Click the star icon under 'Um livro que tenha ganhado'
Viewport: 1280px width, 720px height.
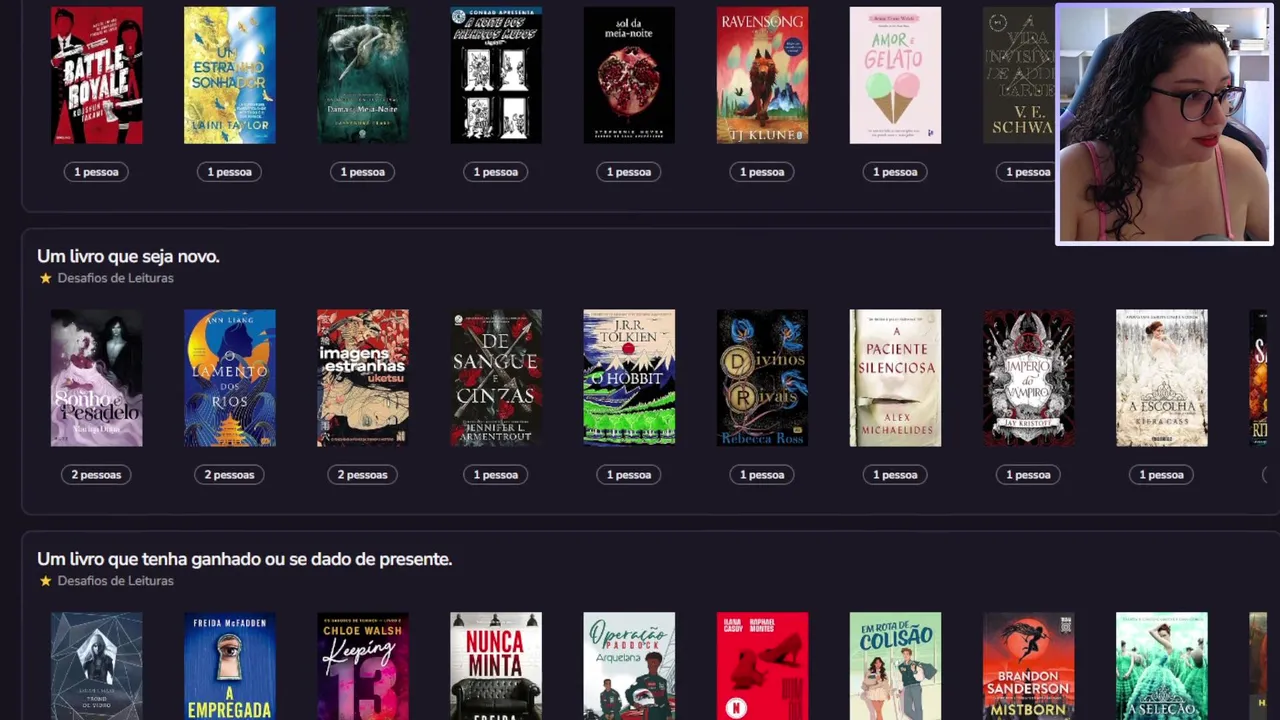click(45, 581)
